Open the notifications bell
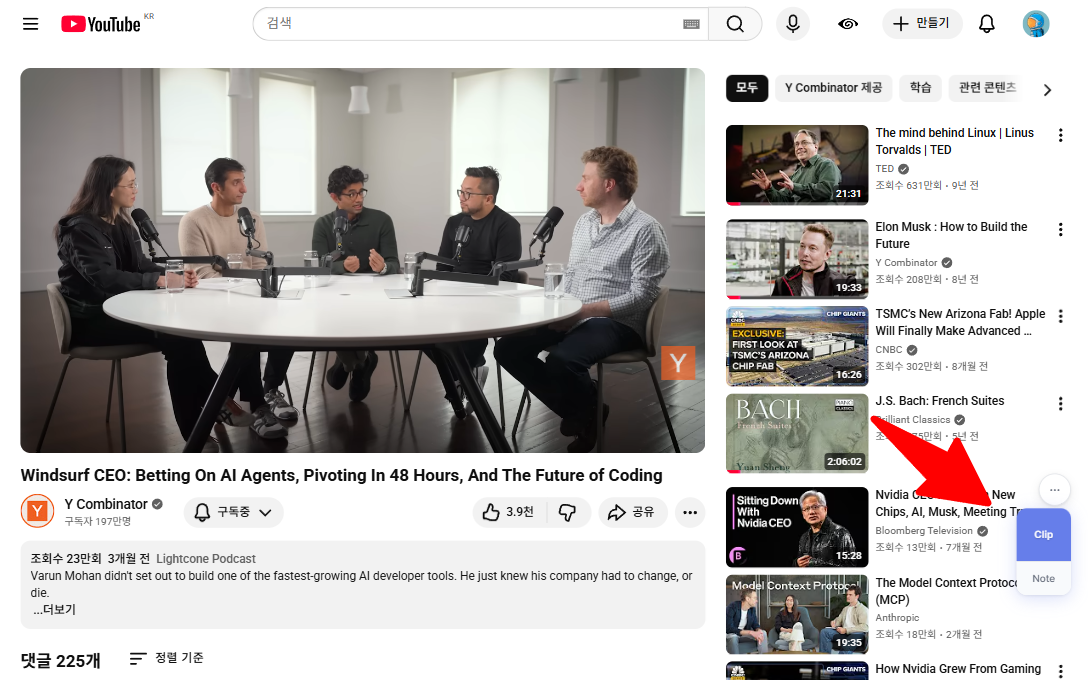The image size is (1088, 680). 986,24
